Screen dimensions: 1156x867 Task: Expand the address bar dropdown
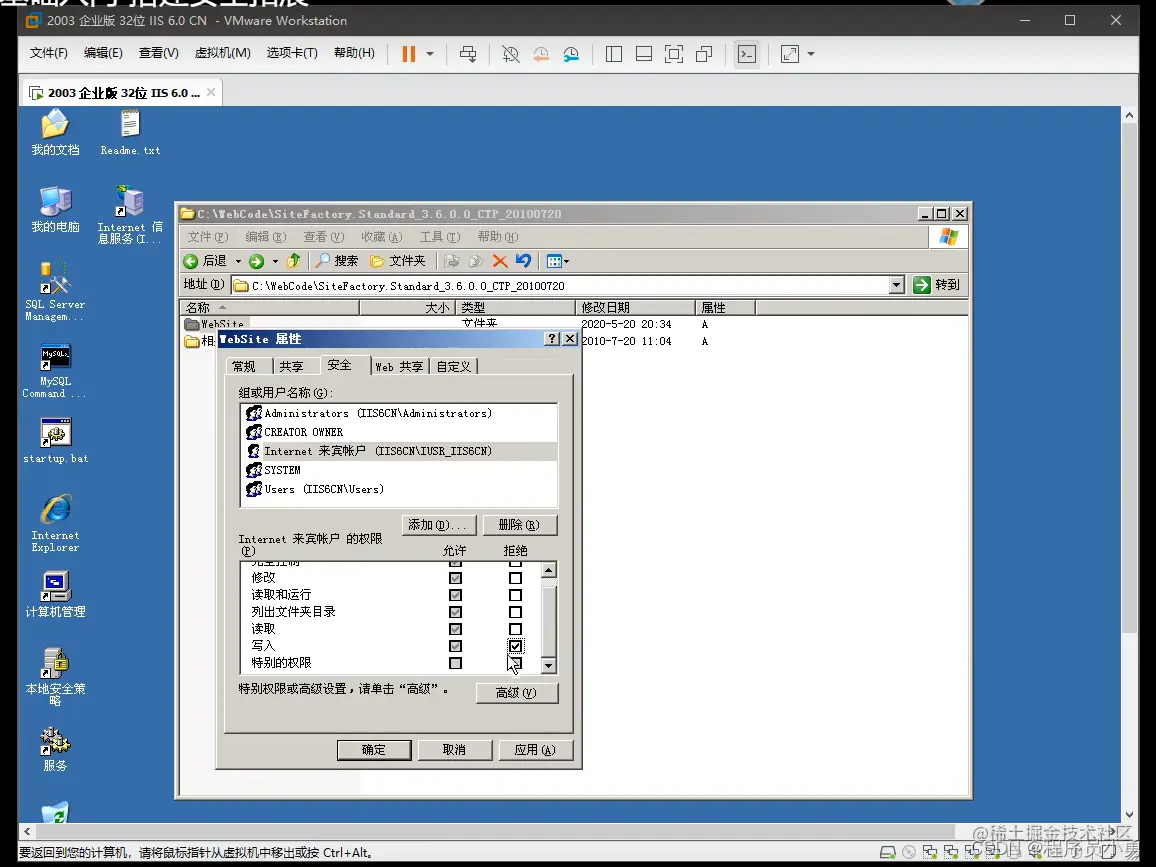click(896, 285)
